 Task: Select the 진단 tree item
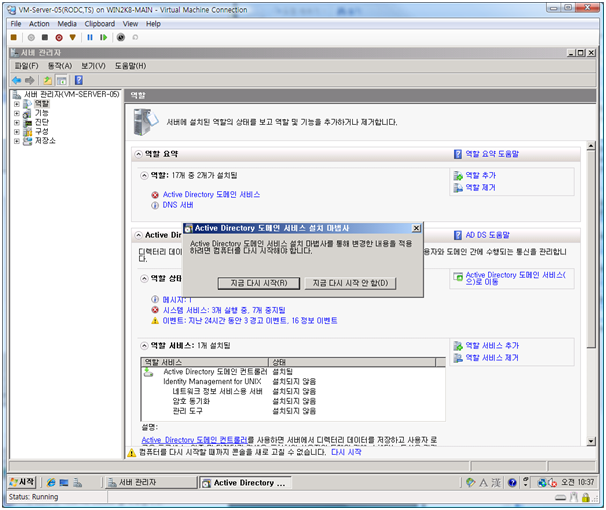coord(42,122)
